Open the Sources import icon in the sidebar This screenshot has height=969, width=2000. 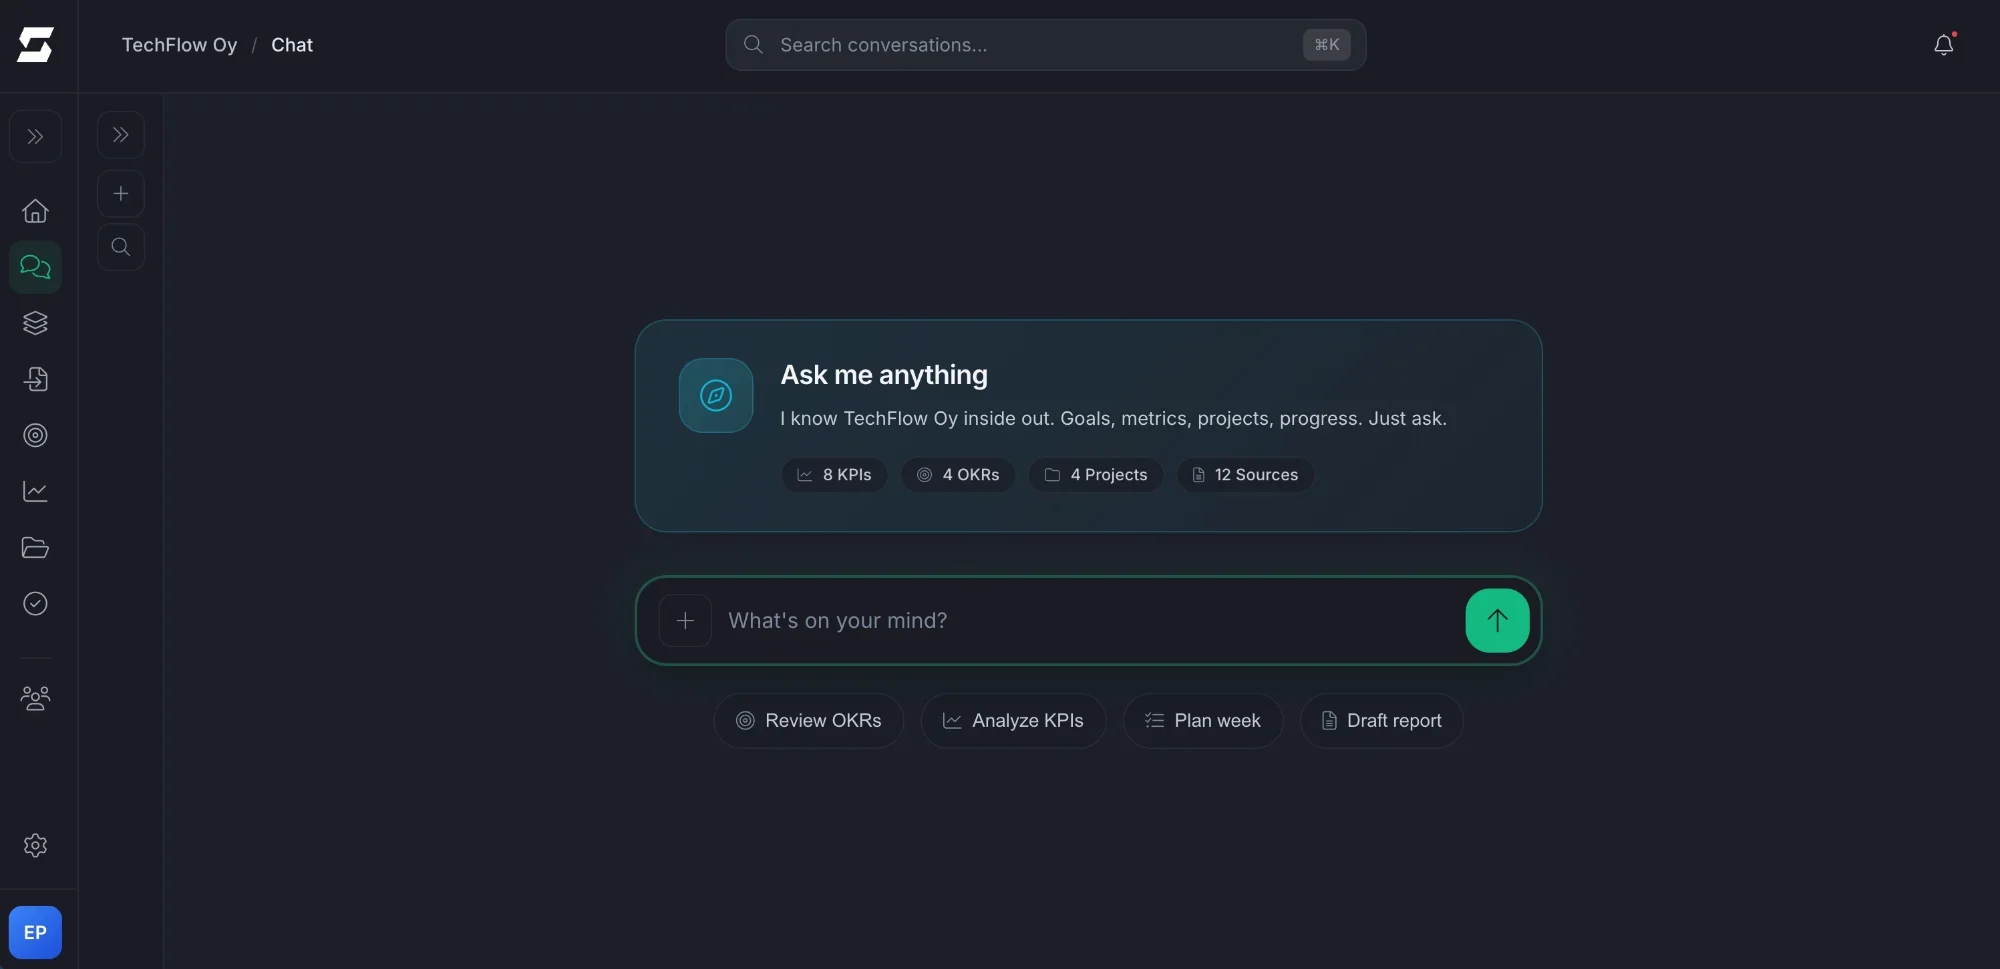coord(35,379)
